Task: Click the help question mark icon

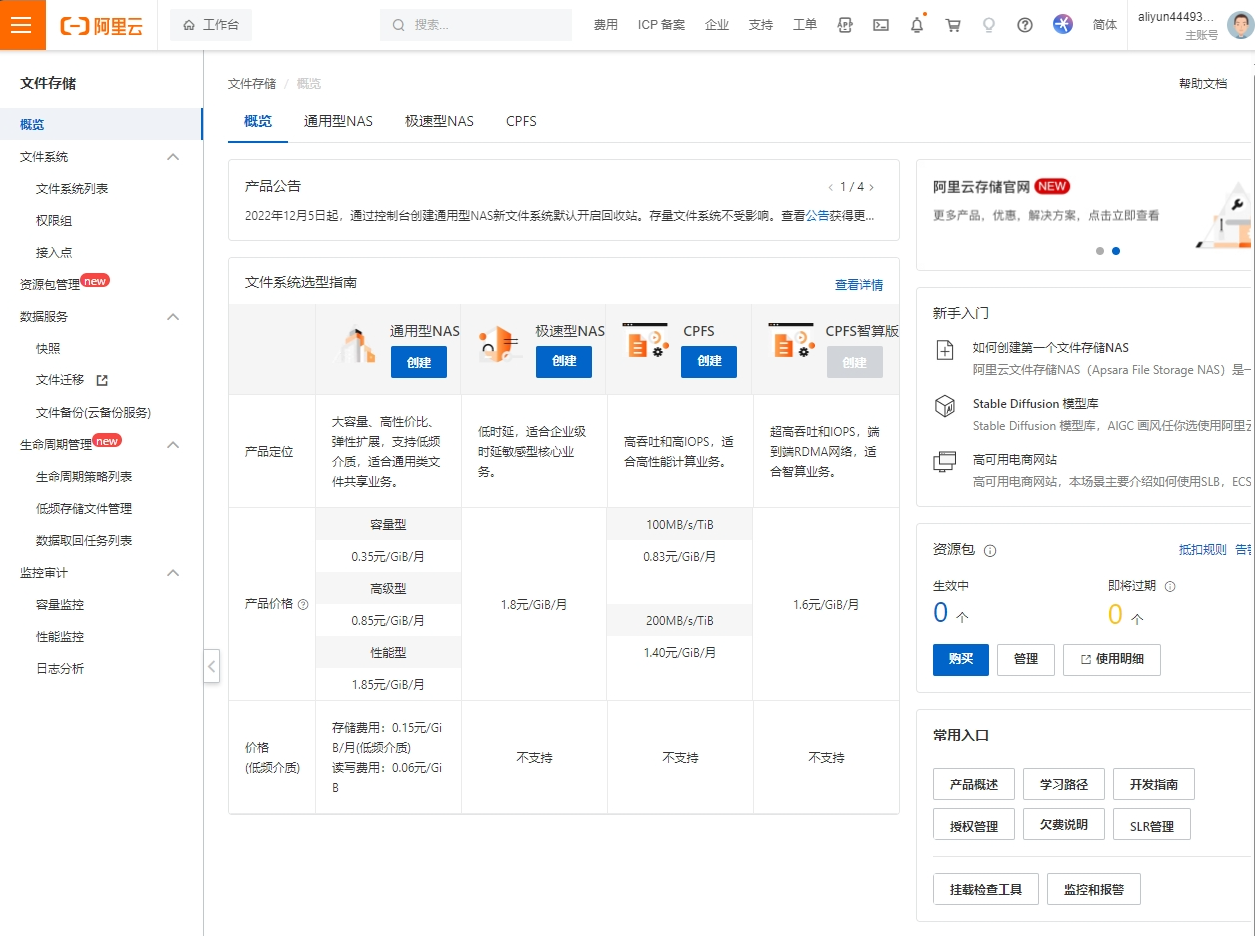Action: click(x=1024, y=25)
